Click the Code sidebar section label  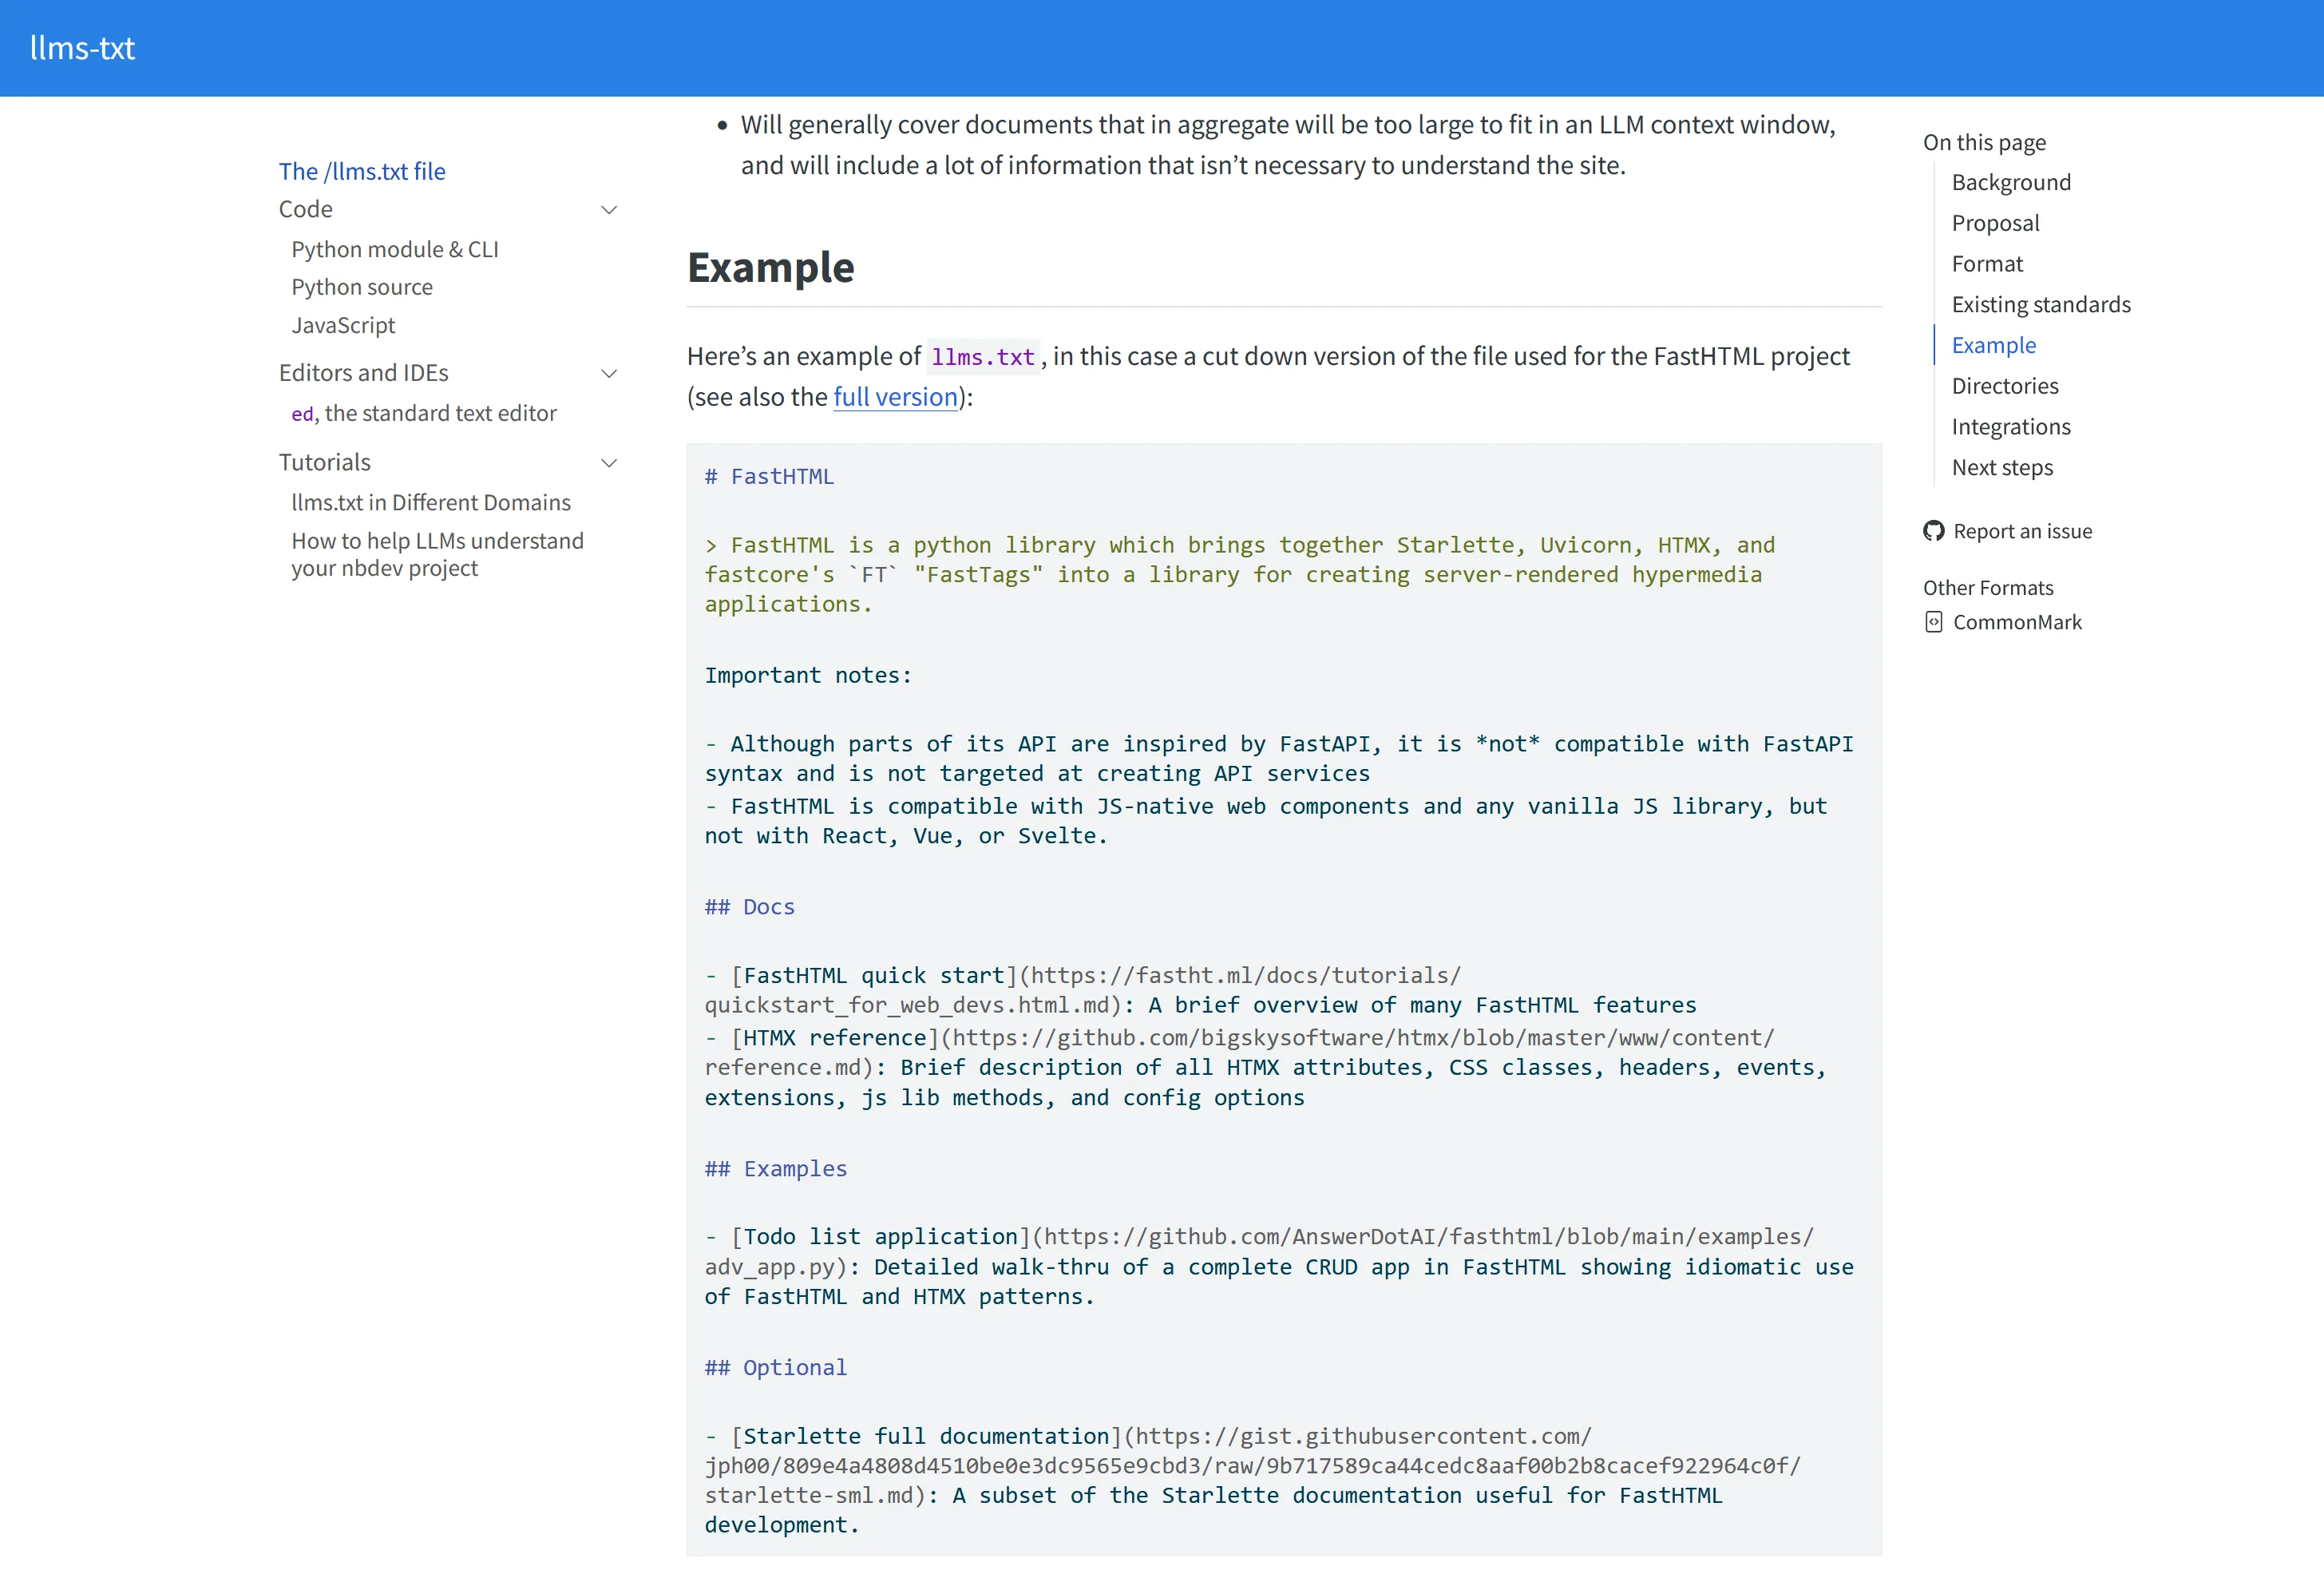point(305,209)
